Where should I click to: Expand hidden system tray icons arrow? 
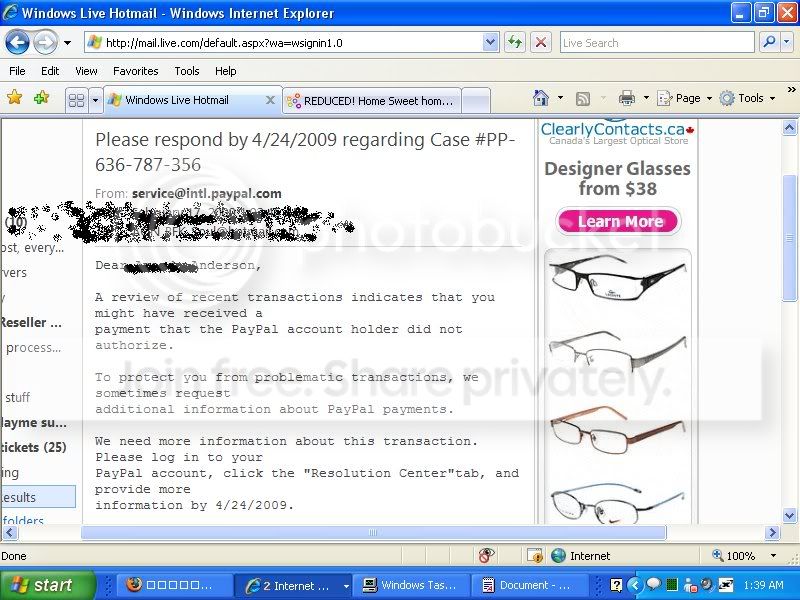pyautogui.click(x=634, y=585)
